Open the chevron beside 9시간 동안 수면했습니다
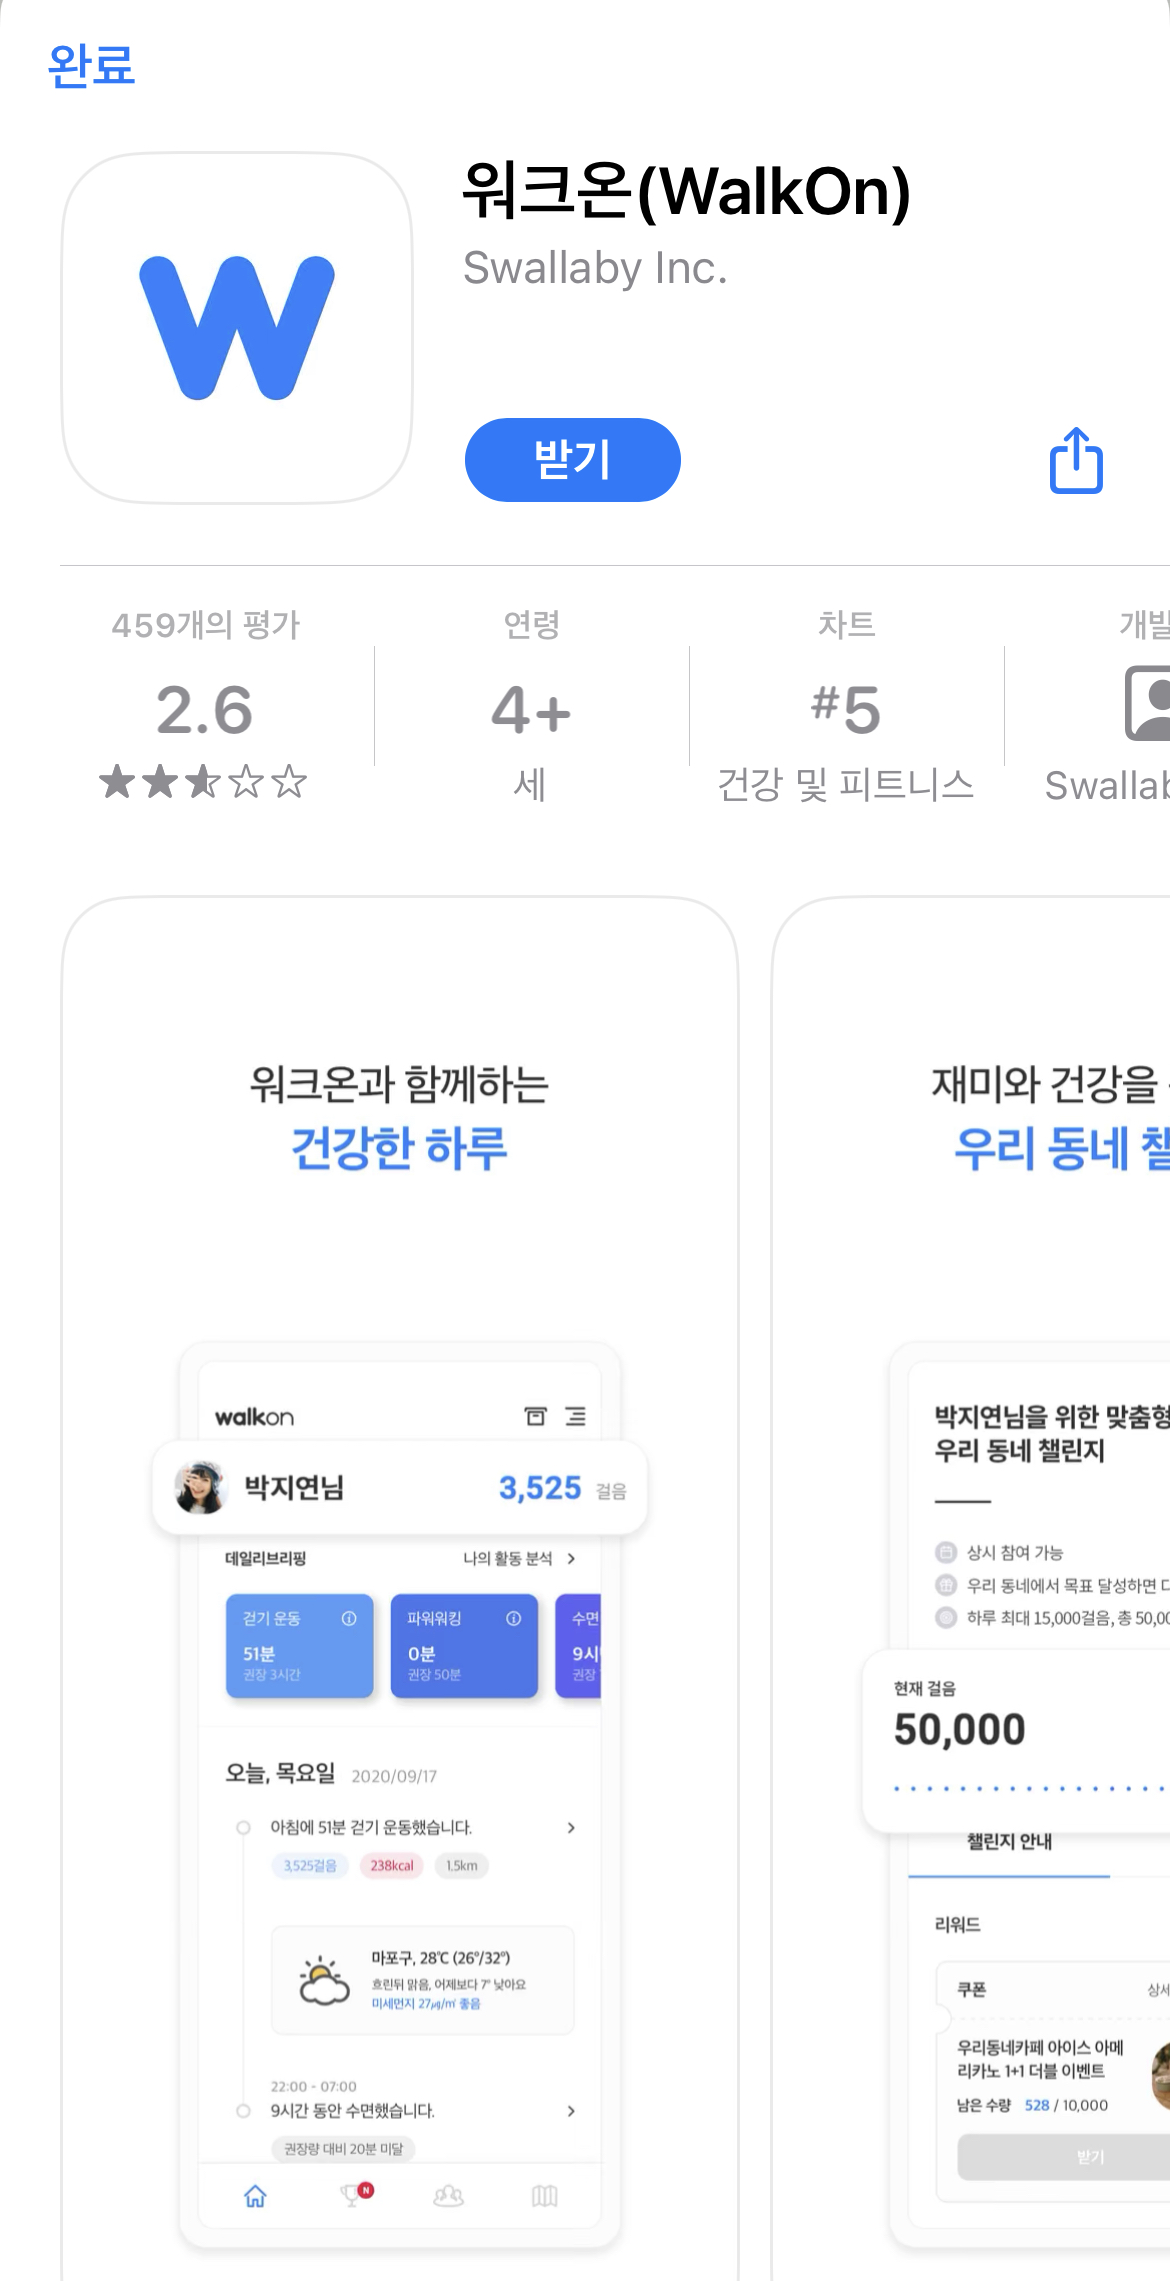The image size is (1170, 2281). (x=571, y=2111)
